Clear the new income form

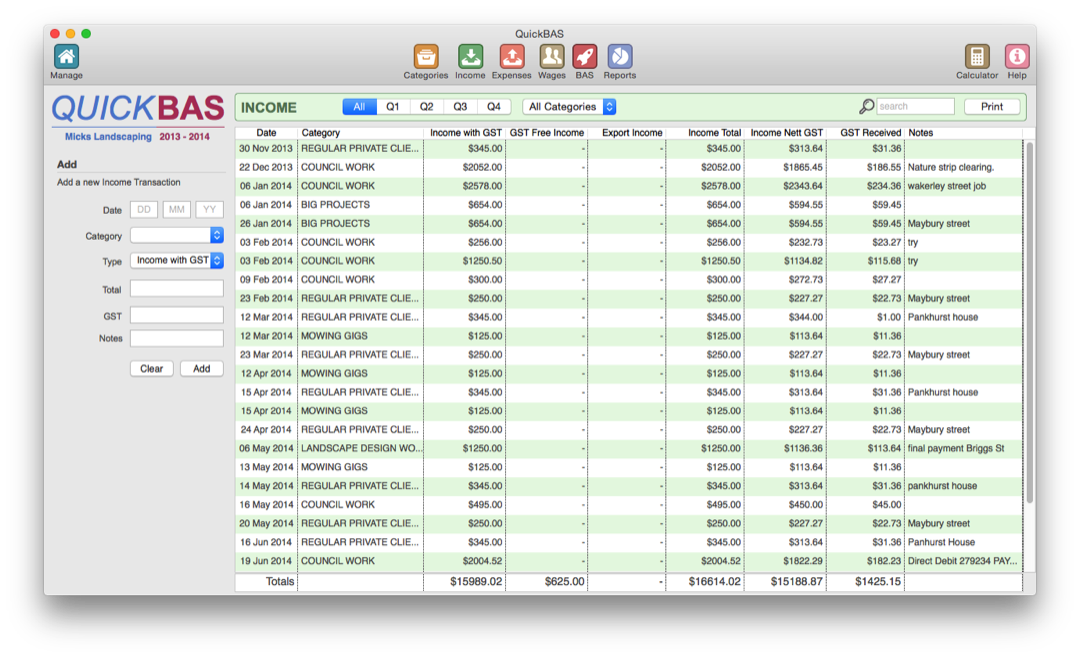(150, 368)
